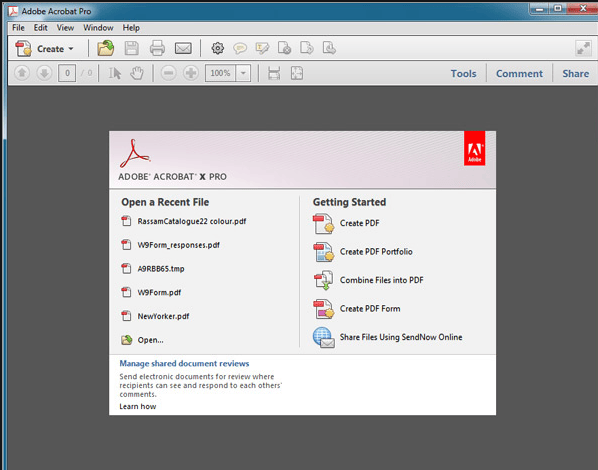
Task: Expand the Create dropdown arrow
Action: (x=71, y=49)
